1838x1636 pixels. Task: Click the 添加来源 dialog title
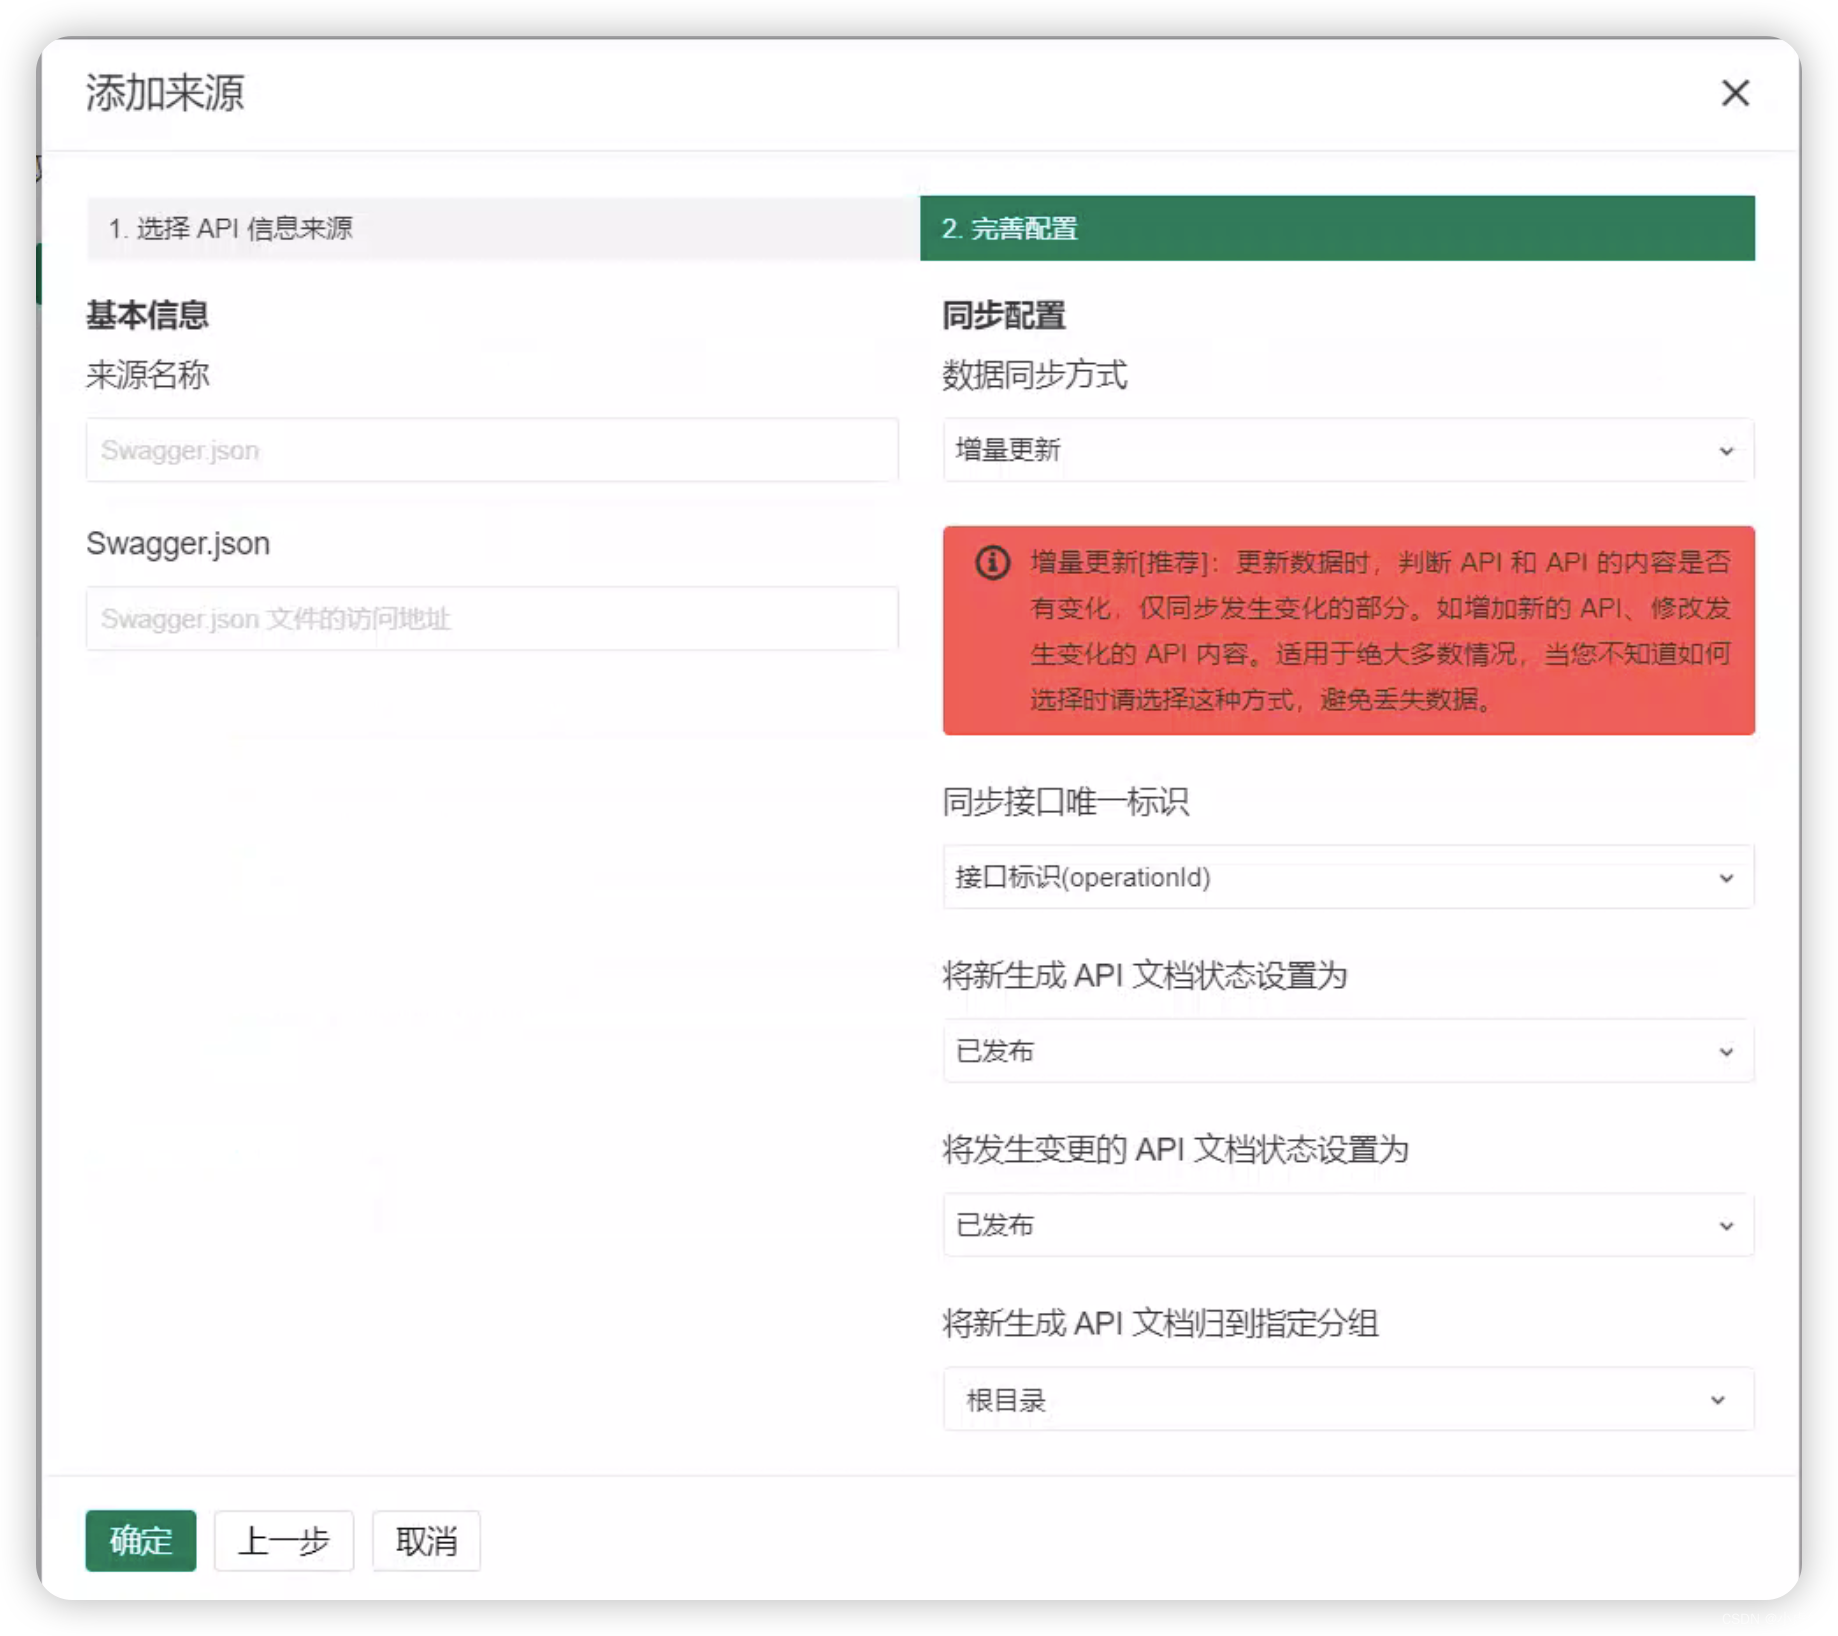click(165, 93)
